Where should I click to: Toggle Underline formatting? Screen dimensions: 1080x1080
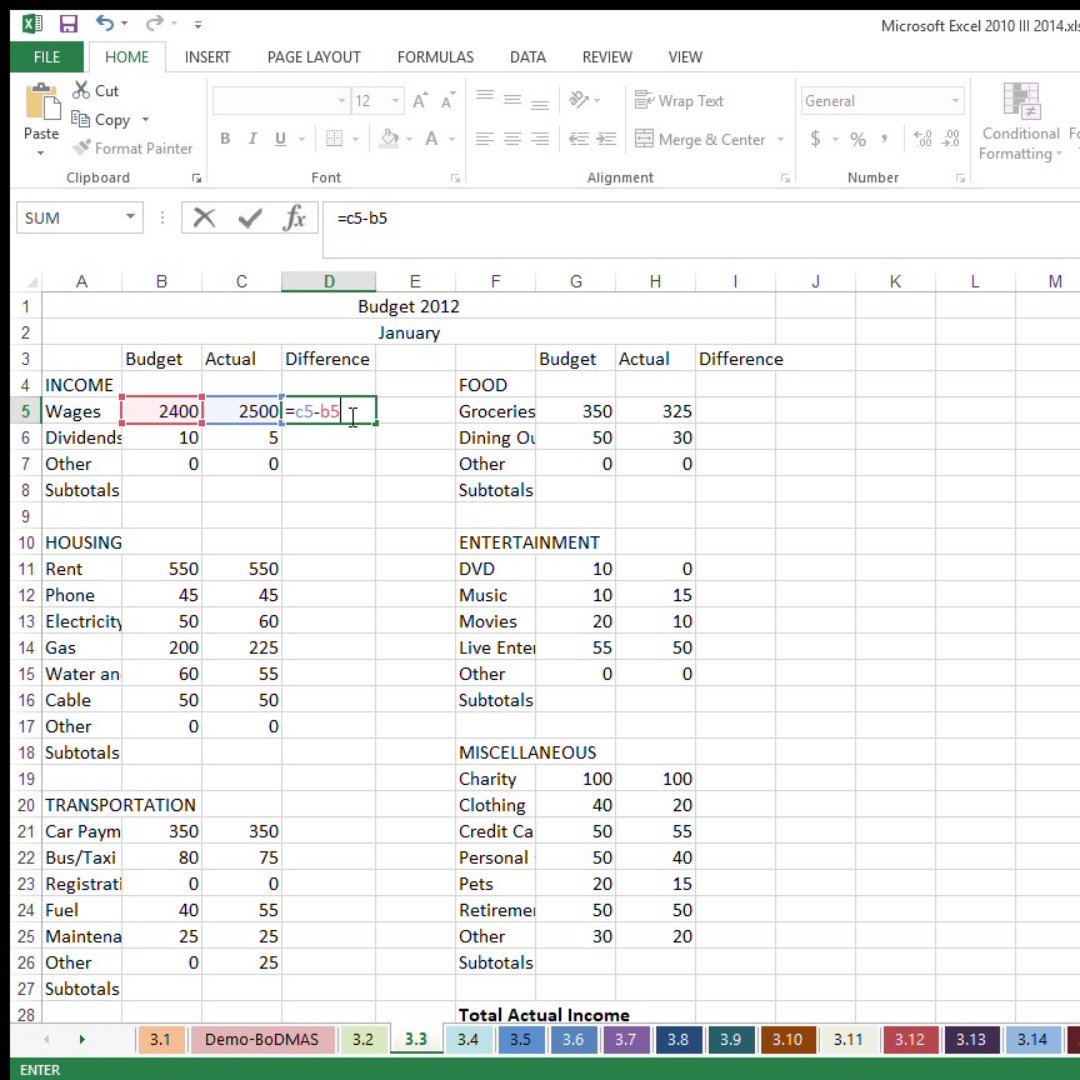tap(280, 138)
